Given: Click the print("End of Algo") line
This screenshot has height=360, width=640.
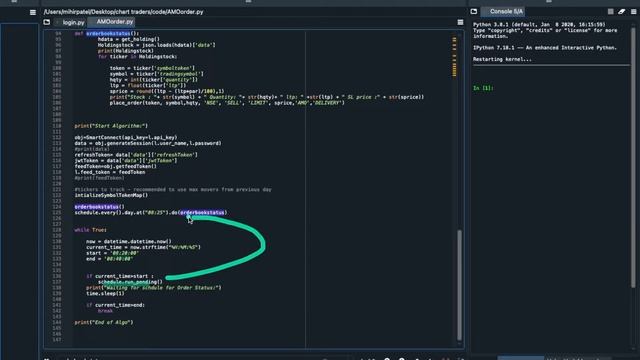Looking at the screenshot, I should point(104,322).
